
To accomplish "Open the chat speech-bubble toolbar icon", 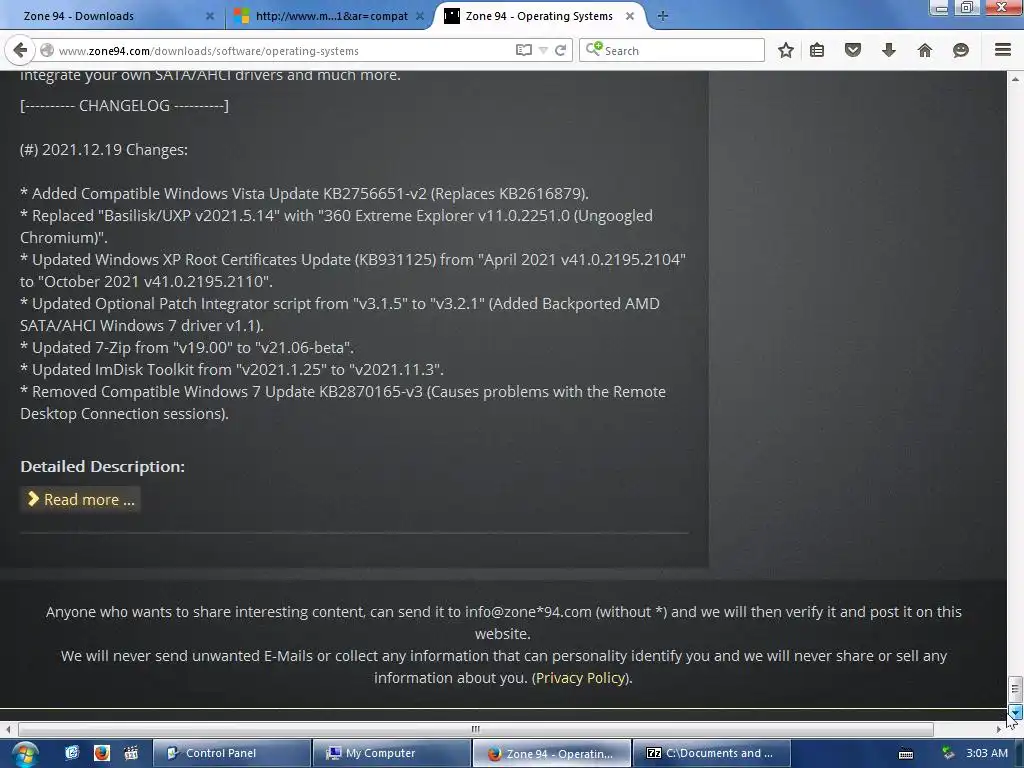I will [961, 50].
